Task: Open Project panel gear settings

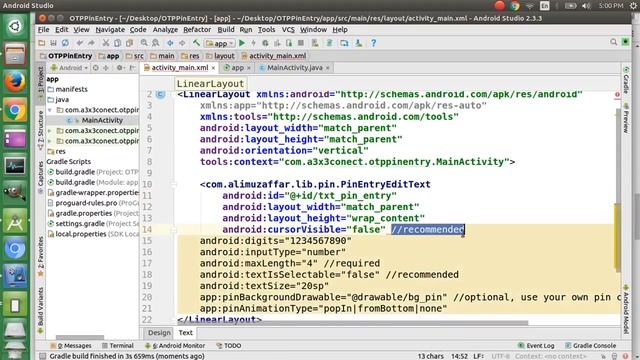Action: tap(120, 68)
